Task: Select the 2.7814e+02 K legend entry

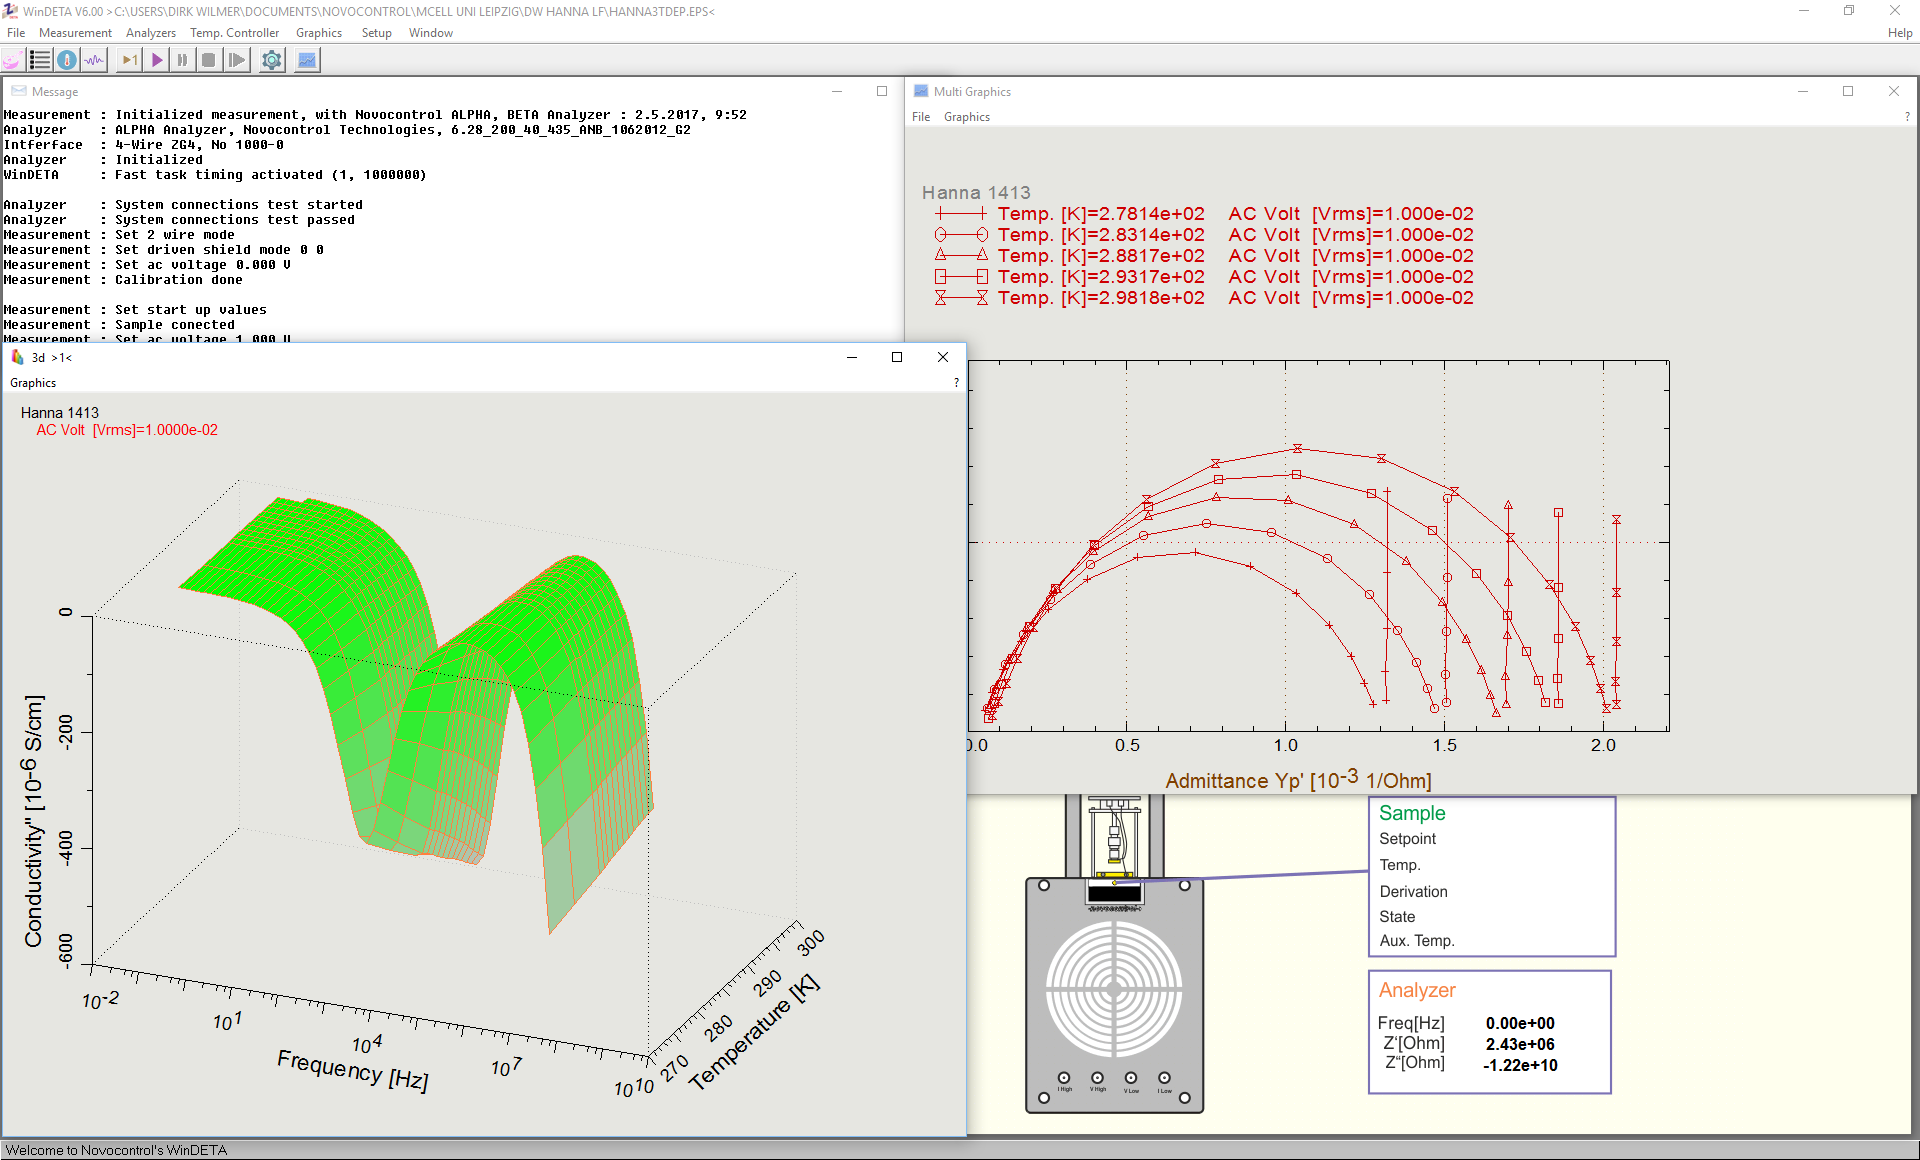Action: pos(1204,214)
